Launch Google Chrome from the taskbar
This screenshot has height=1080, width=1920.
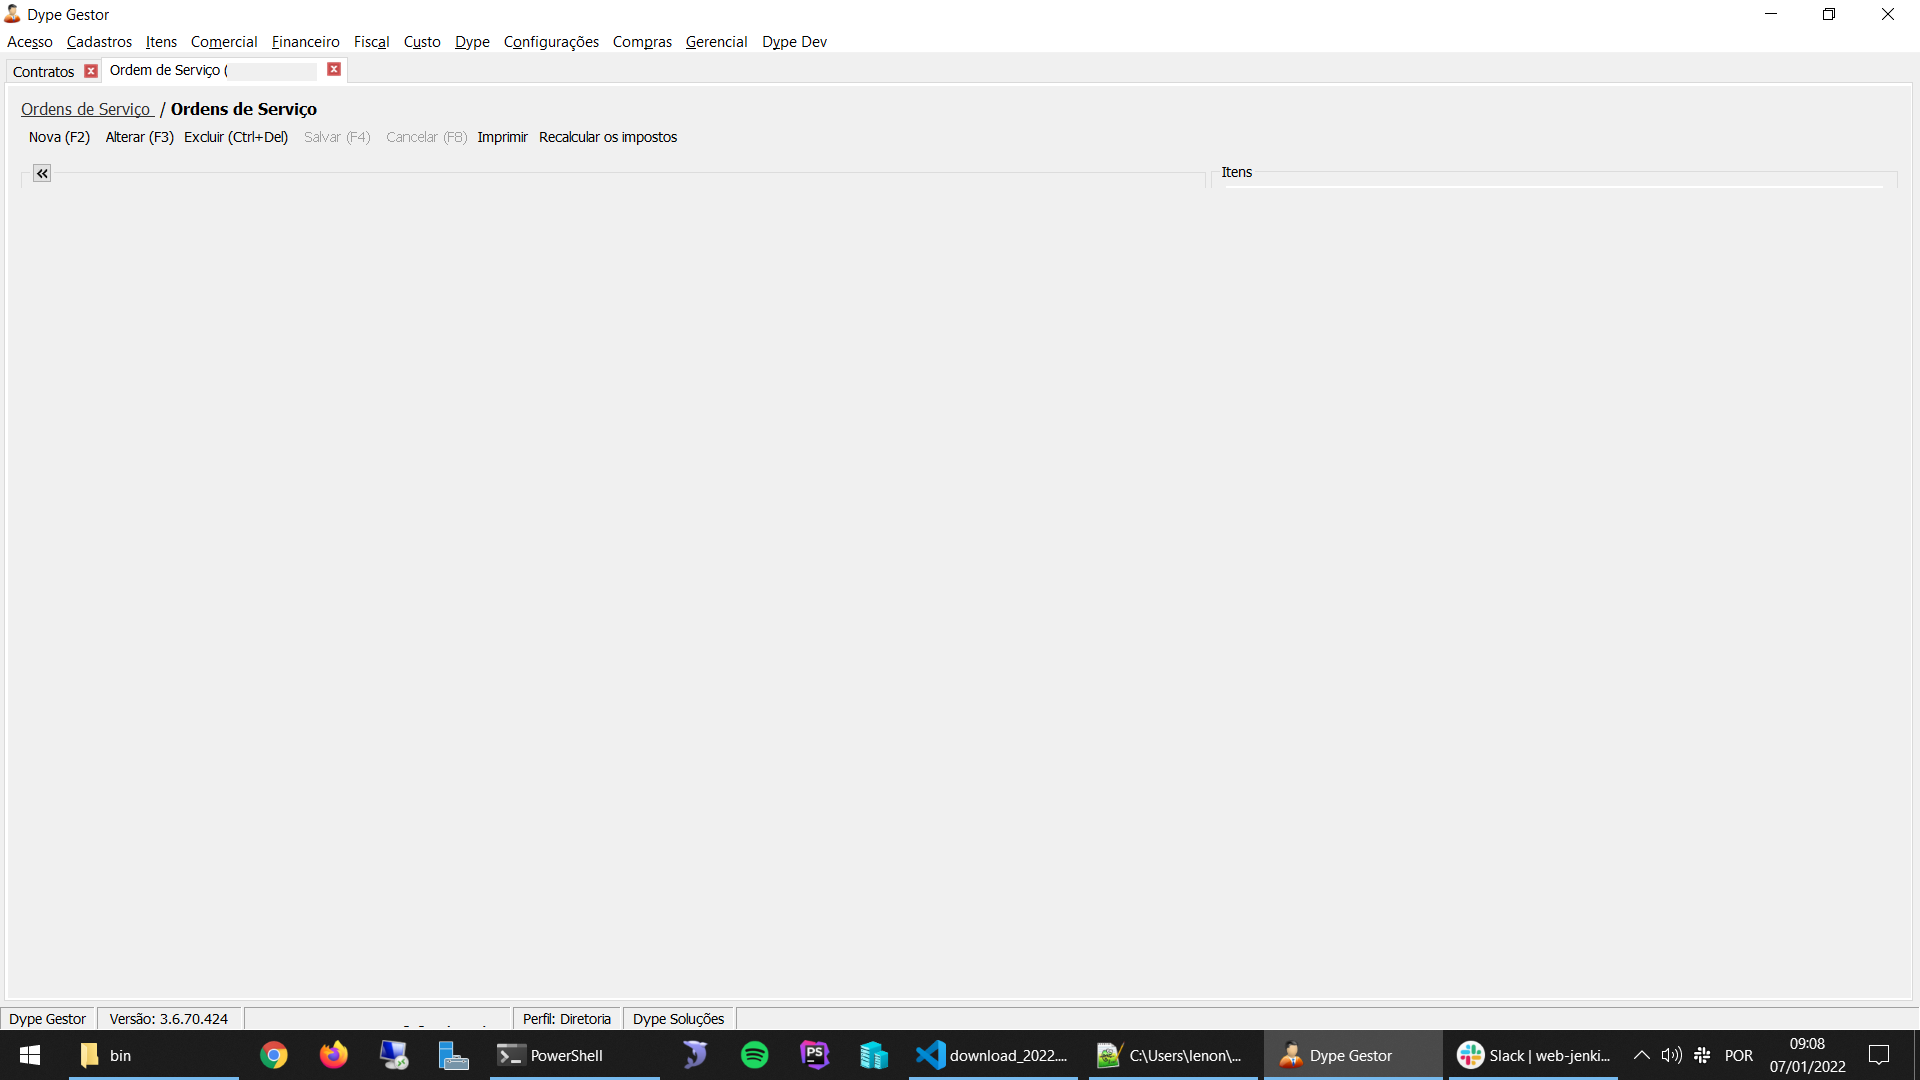click(x=274, y=1055)
